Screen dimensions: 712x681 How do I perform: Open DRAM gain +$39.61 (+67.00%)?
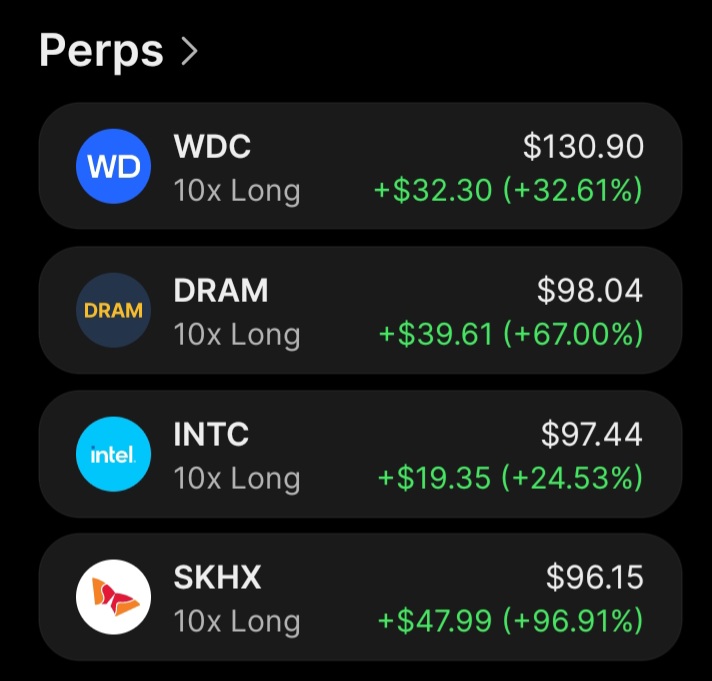511,334
